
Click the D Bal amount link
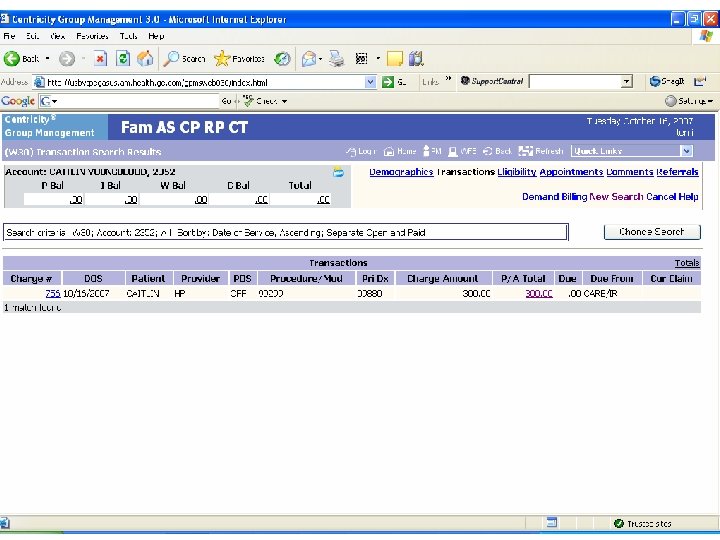coord(261,200)
